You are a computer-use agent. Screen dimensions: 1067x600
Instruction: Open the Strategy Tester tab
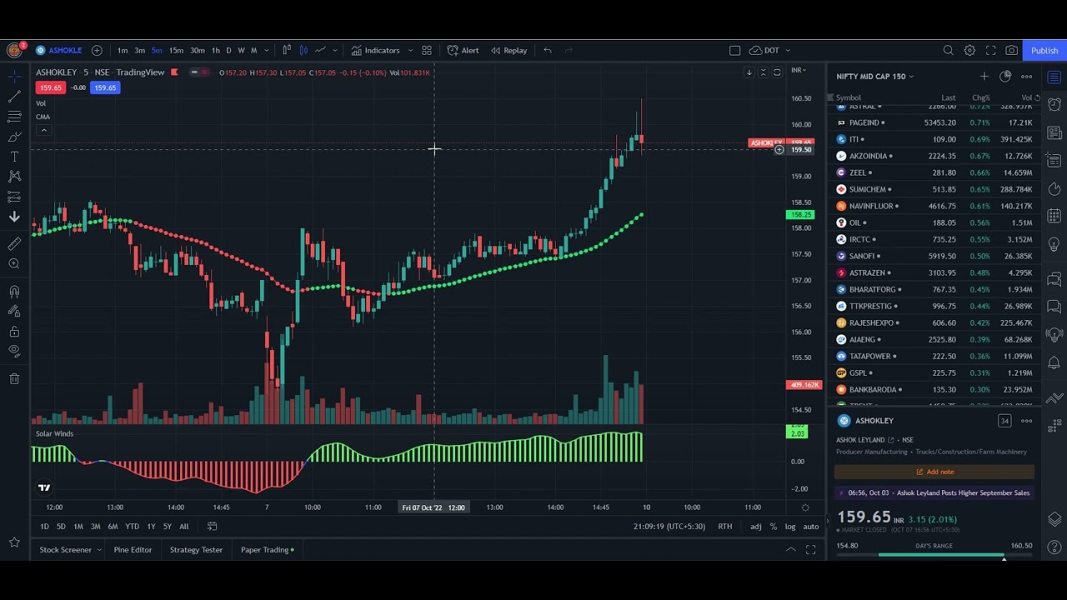196,550
